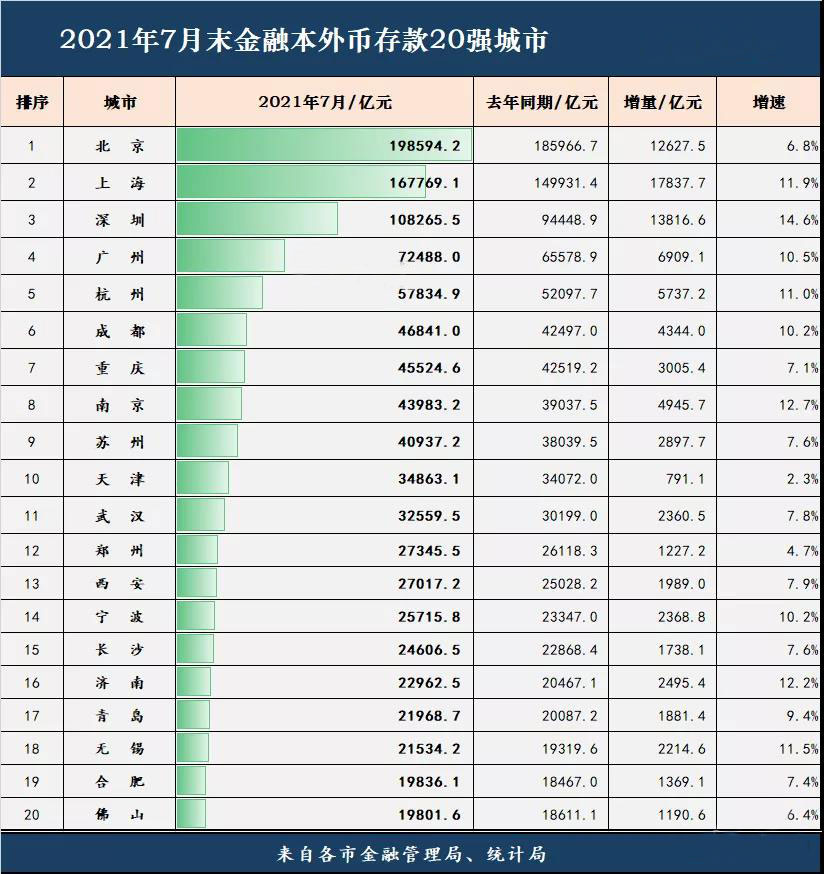This screenshot has height=874, width=824.
Task: Select city cell 佛山
Action: click(x=120, y=814)
